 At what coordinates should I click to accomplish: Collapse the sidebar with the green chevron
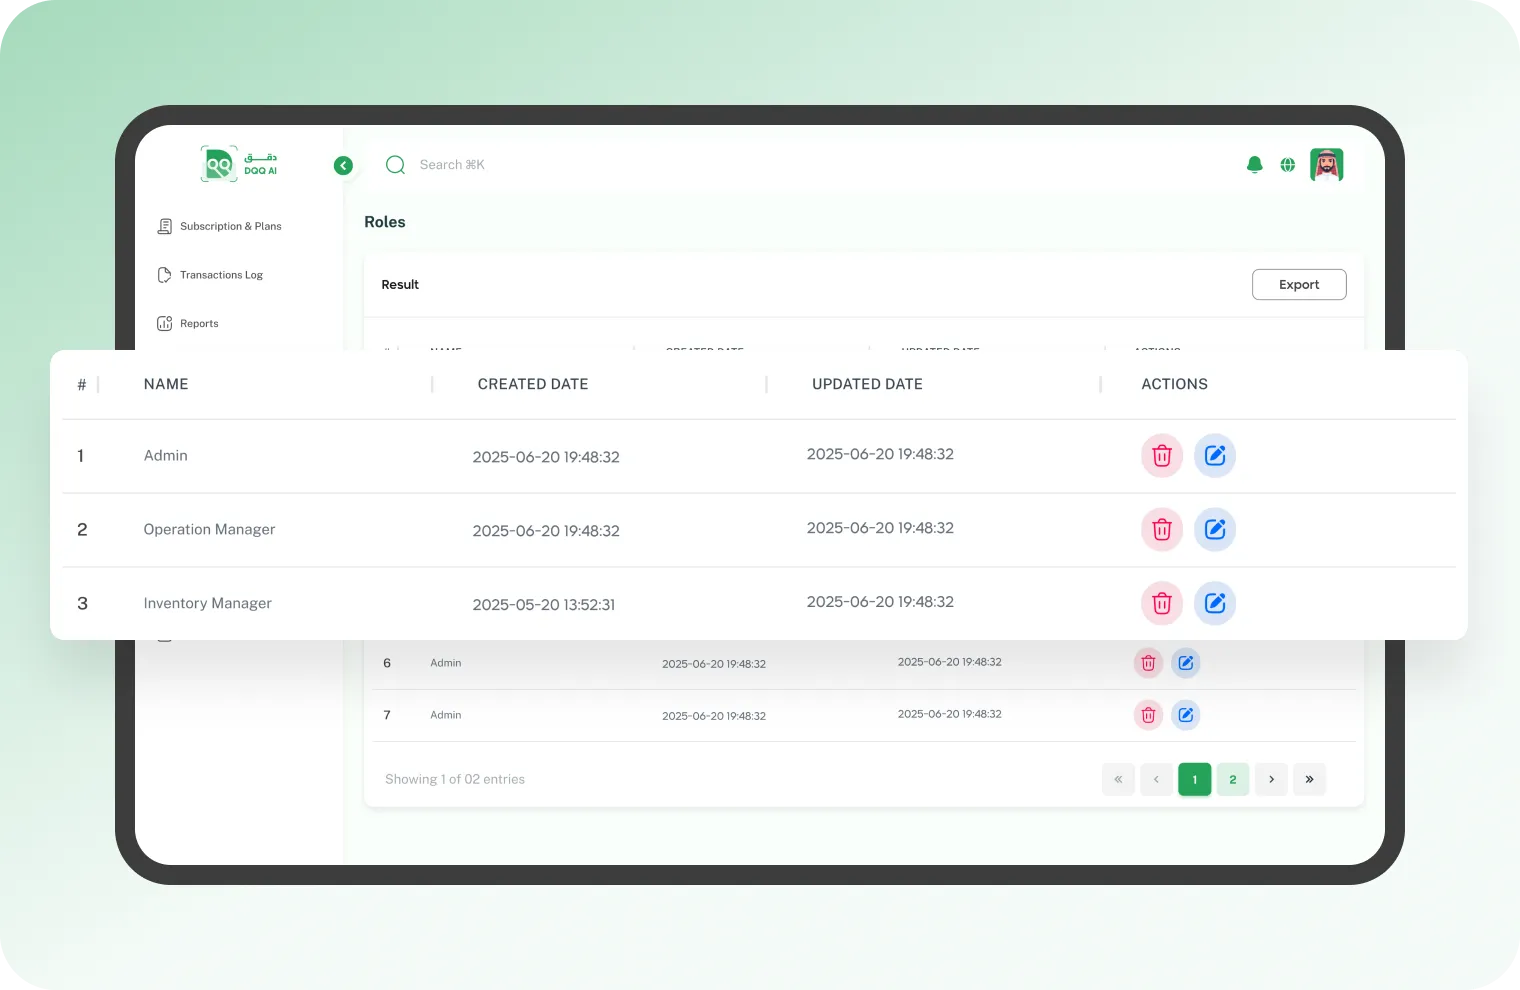(343, 165)
